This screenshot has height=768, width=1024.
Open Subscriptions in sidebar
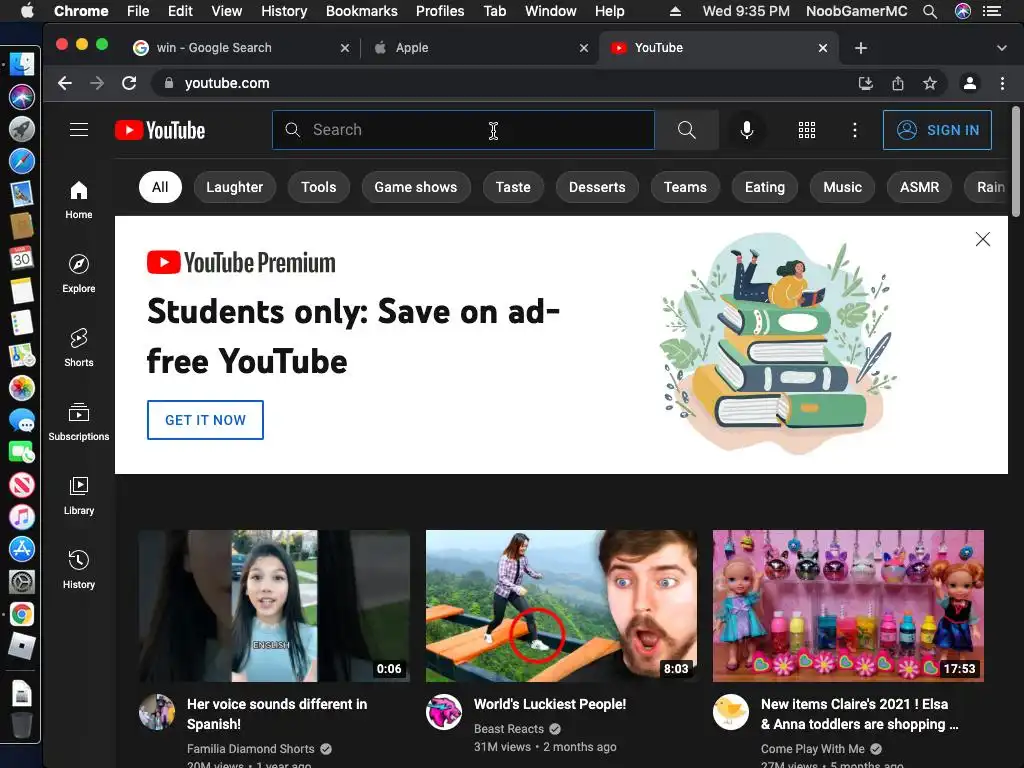tap(79, 422)
